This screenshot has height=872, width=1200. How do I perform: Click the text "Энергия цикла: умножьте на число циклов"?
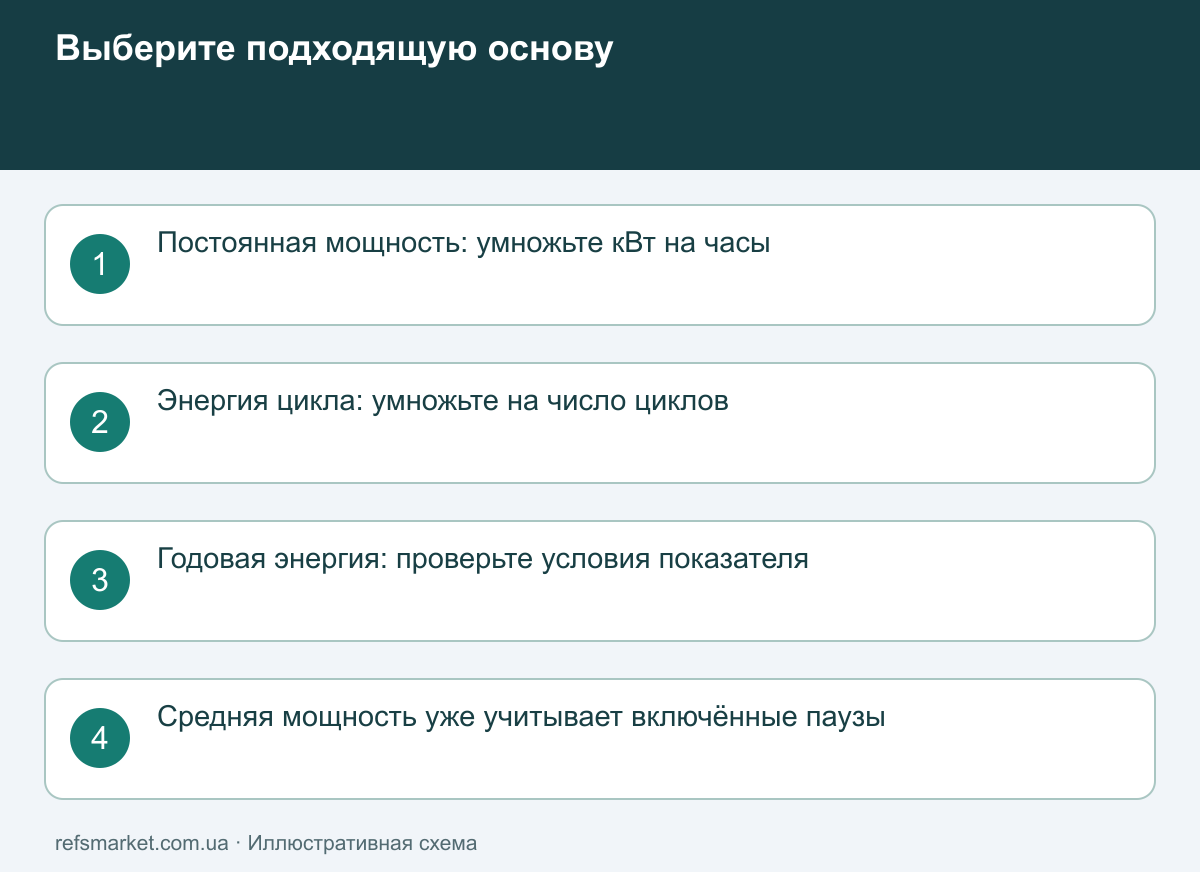pyautogui.click(x=443, y=401)
